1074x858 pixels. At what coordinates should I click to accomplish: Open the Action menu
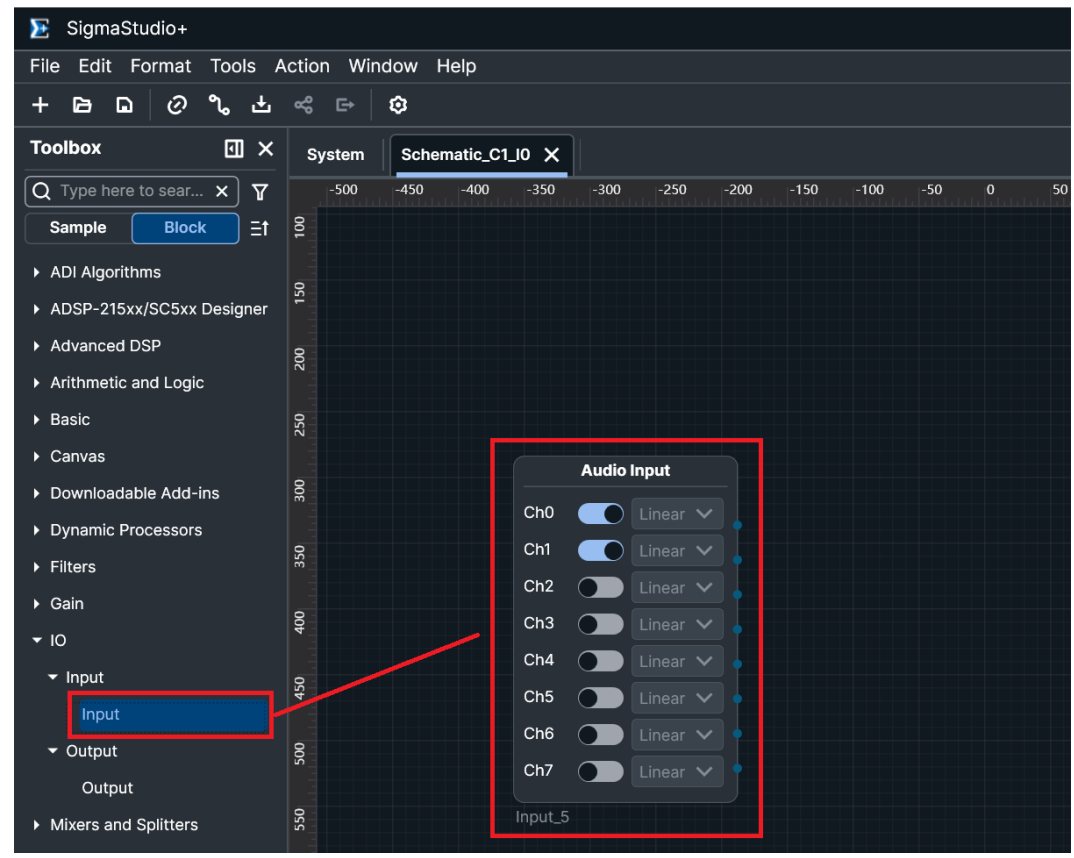coord(302,66)
